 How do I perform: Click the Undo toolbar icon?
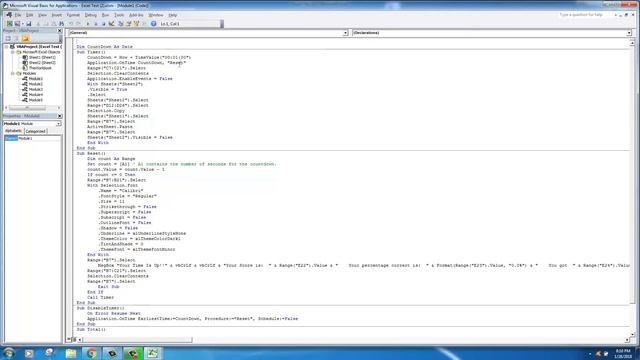[x=71, y=24]
